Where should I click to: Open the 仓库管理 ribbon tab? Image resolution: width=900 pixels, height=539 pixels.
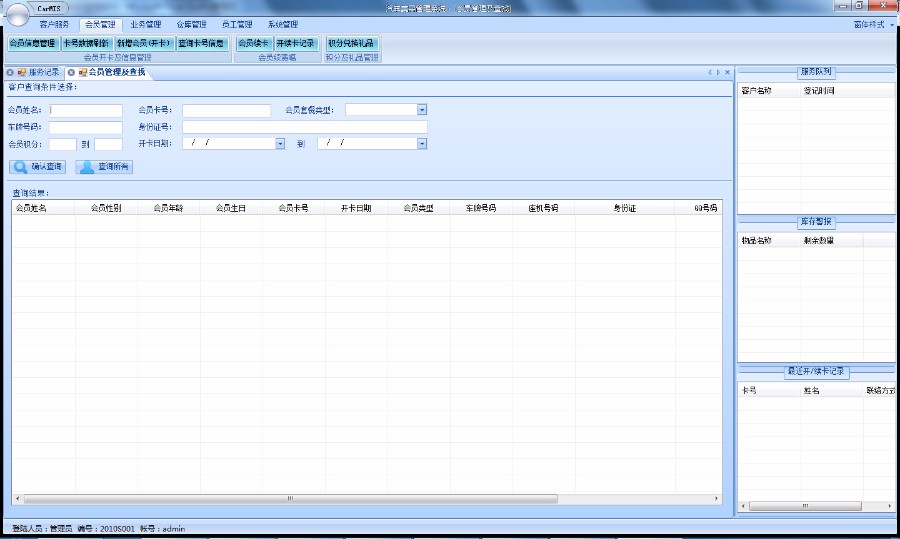(x=191, y=25)
